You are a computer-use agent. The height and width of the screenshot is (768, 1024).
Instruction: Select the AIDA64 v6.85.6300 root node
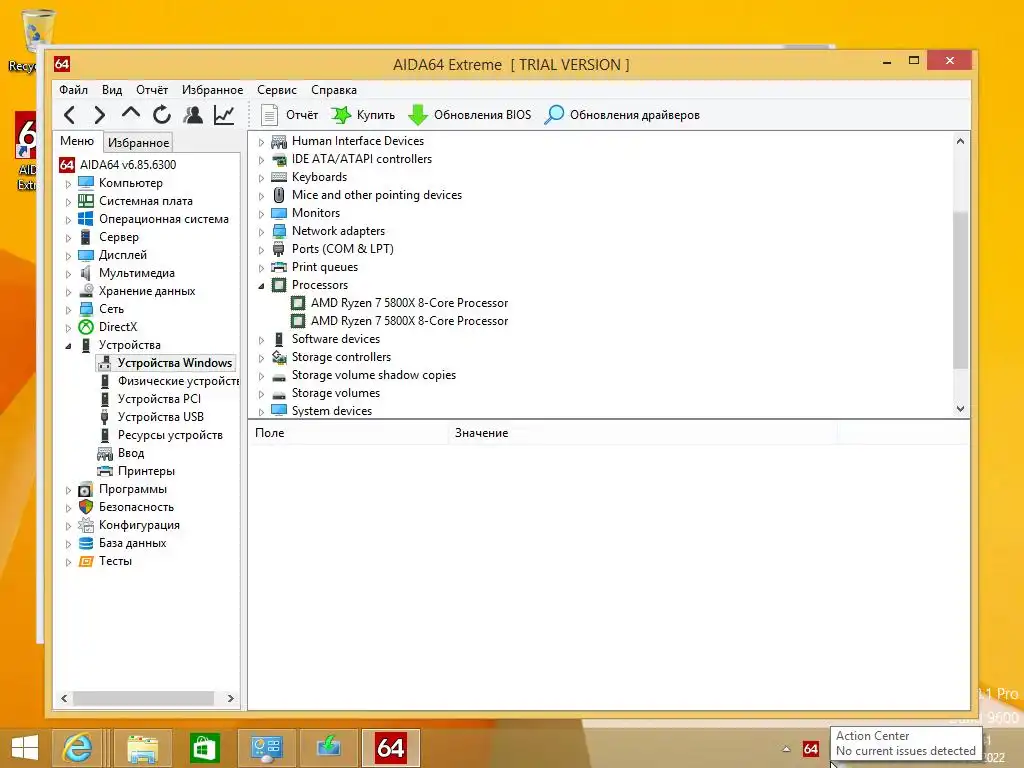point(128,165)
